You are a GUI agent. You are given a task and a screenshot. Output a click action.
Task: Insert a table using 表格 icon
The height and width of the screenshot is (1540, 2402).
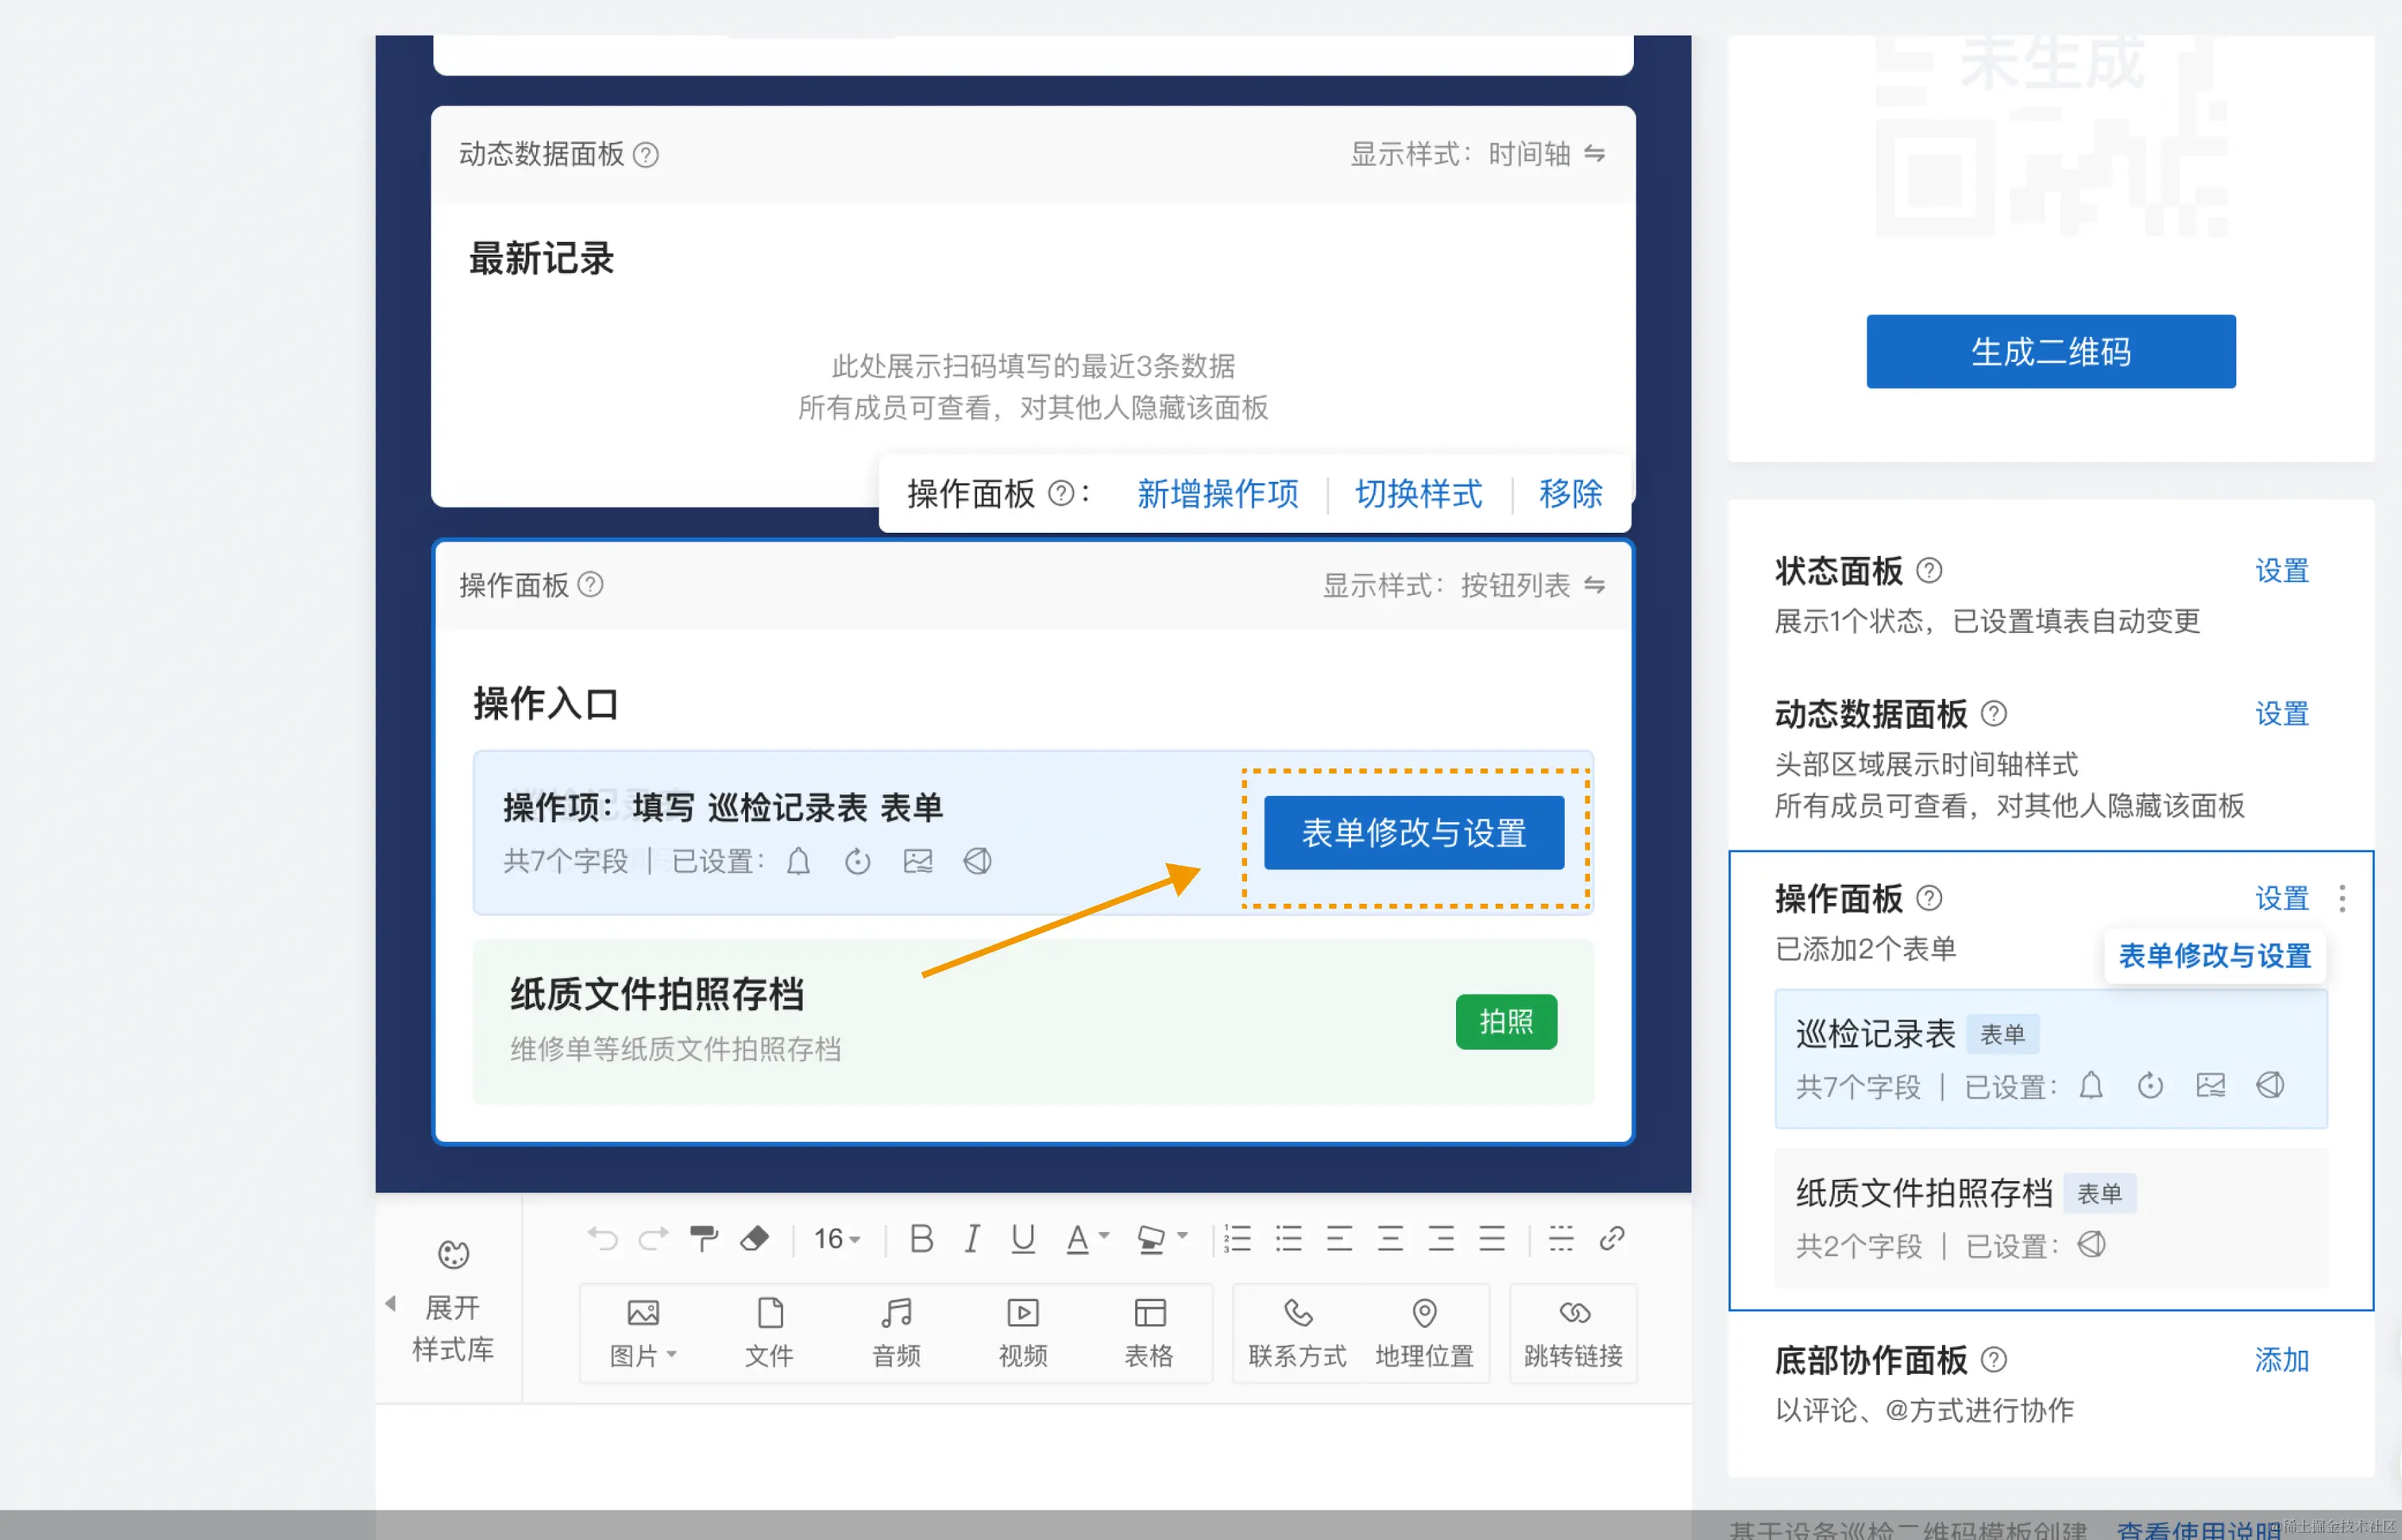(1149, 1332)
